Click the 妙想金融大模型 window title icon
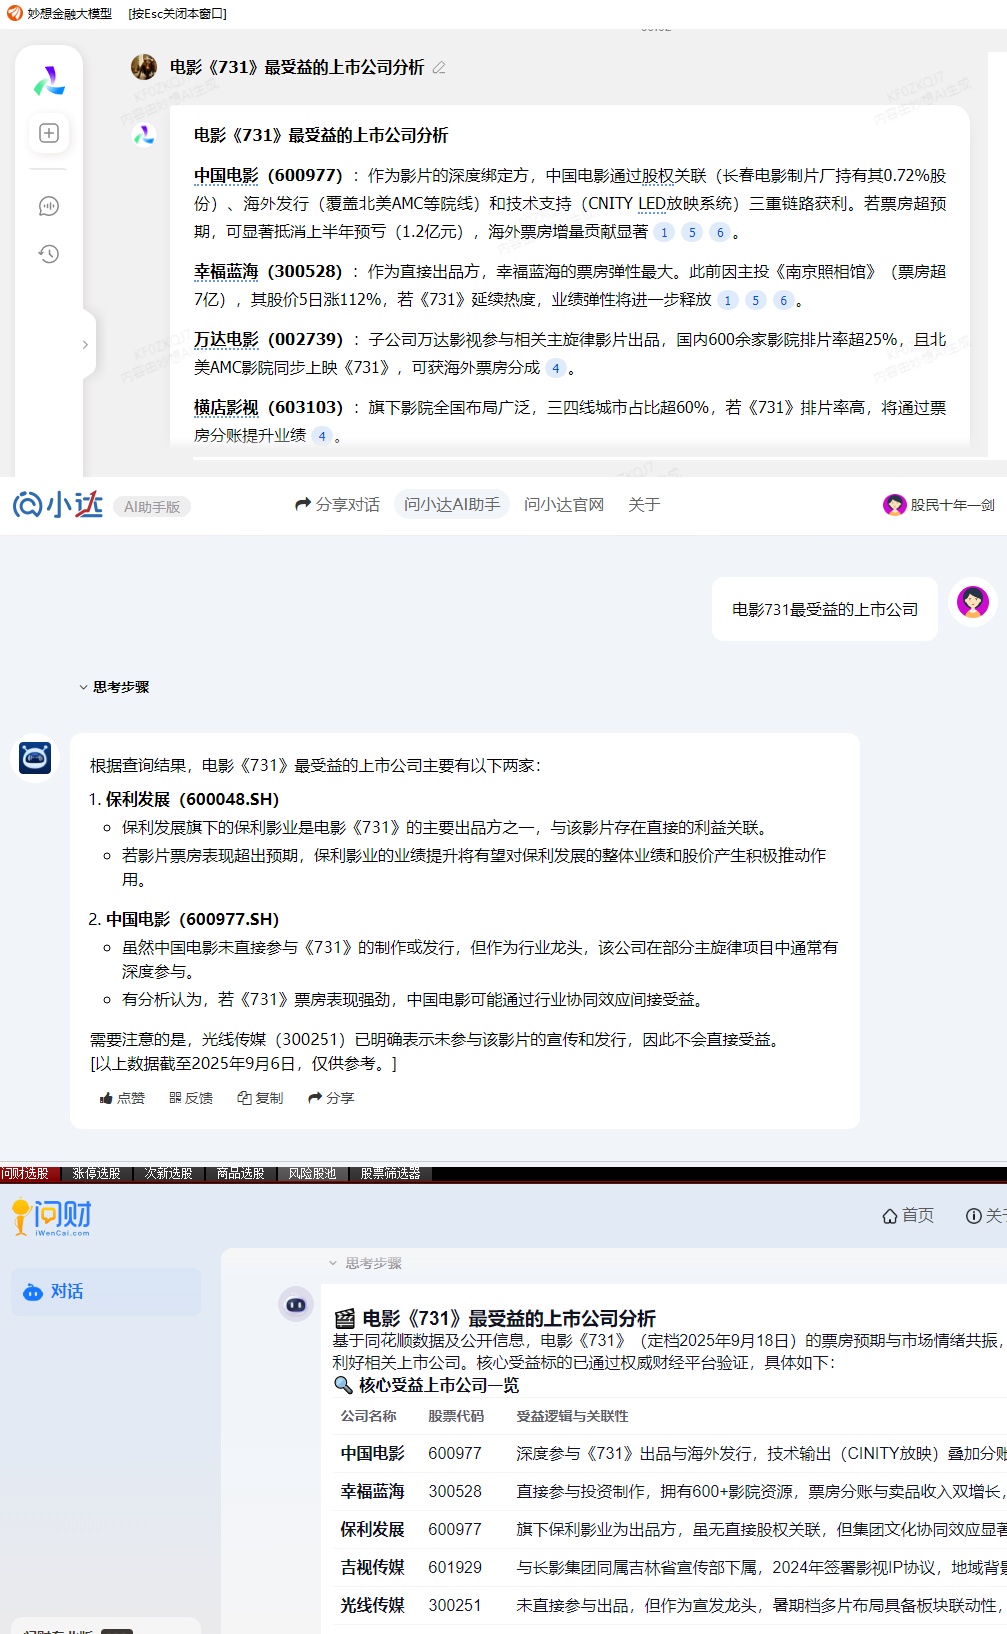The height and width of the screenshot is (1634, 1007). pos(15,13)
